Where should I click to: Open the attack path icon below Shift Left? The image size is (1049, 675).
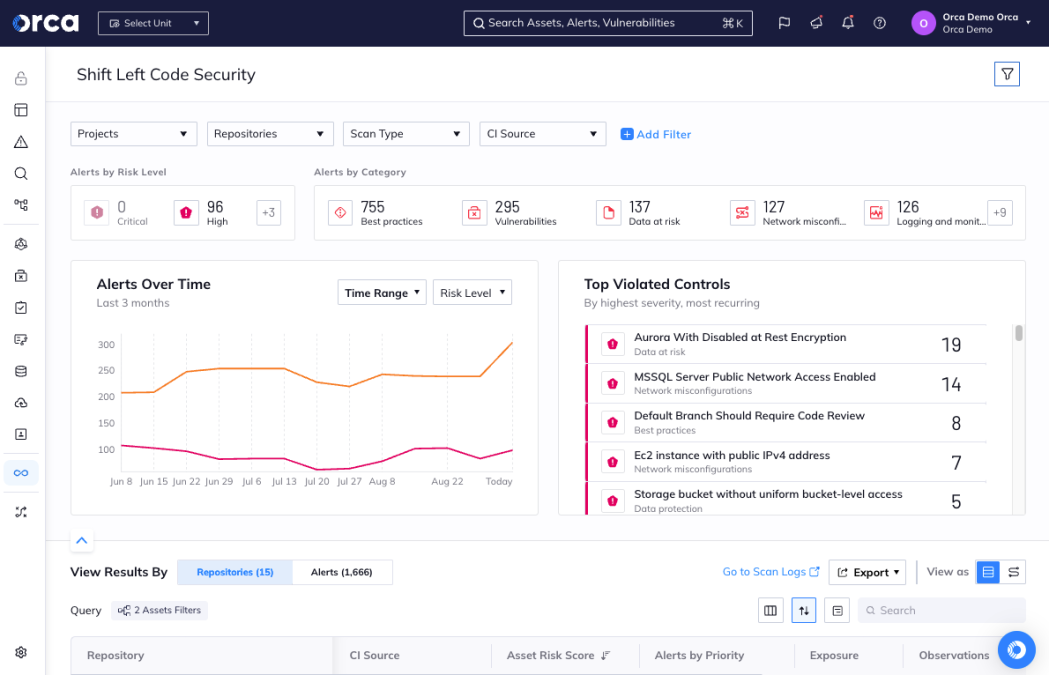coord(20,511)
